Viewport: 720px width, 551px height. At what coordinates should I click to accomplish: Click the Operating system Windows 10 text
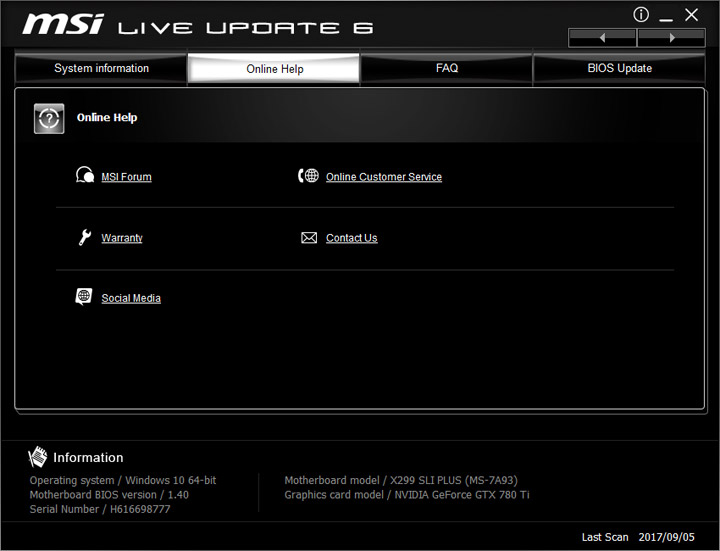tap(123, 480)
